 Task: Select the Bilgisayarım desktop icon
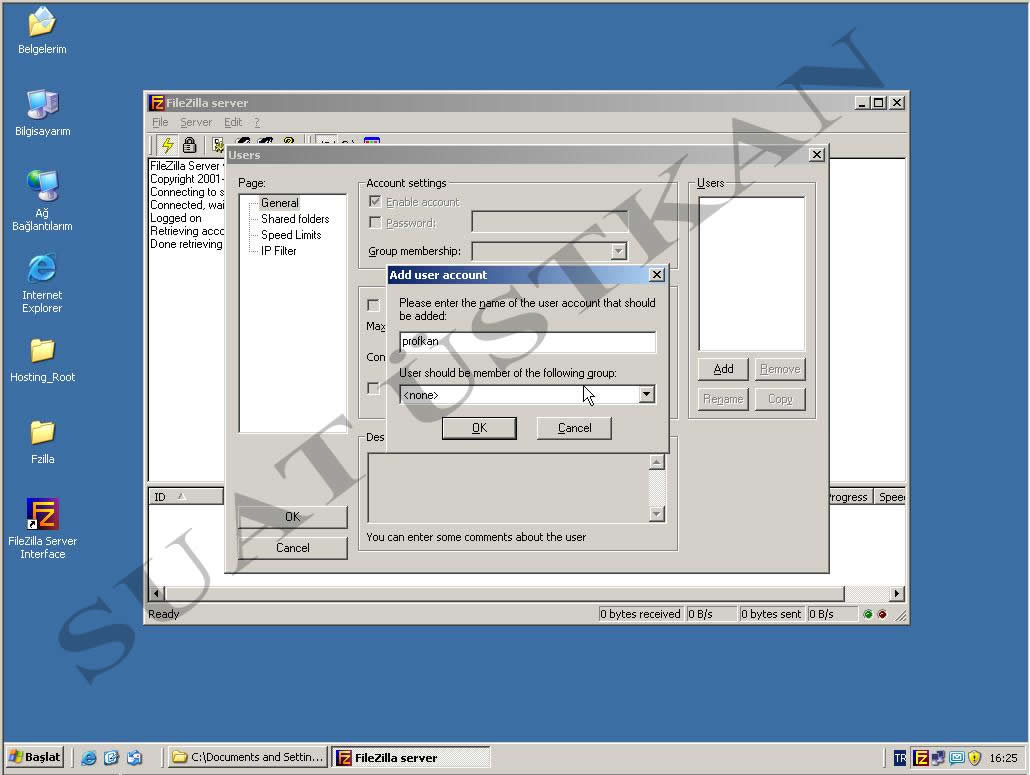[42, 113]
